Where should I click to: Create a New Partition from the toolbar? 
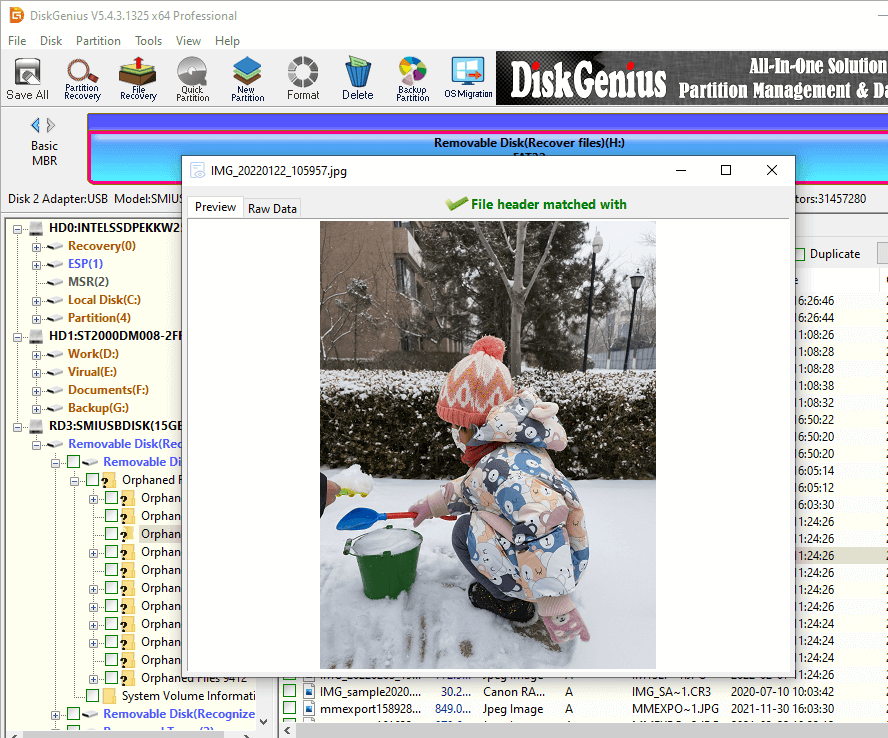[247, 79]
